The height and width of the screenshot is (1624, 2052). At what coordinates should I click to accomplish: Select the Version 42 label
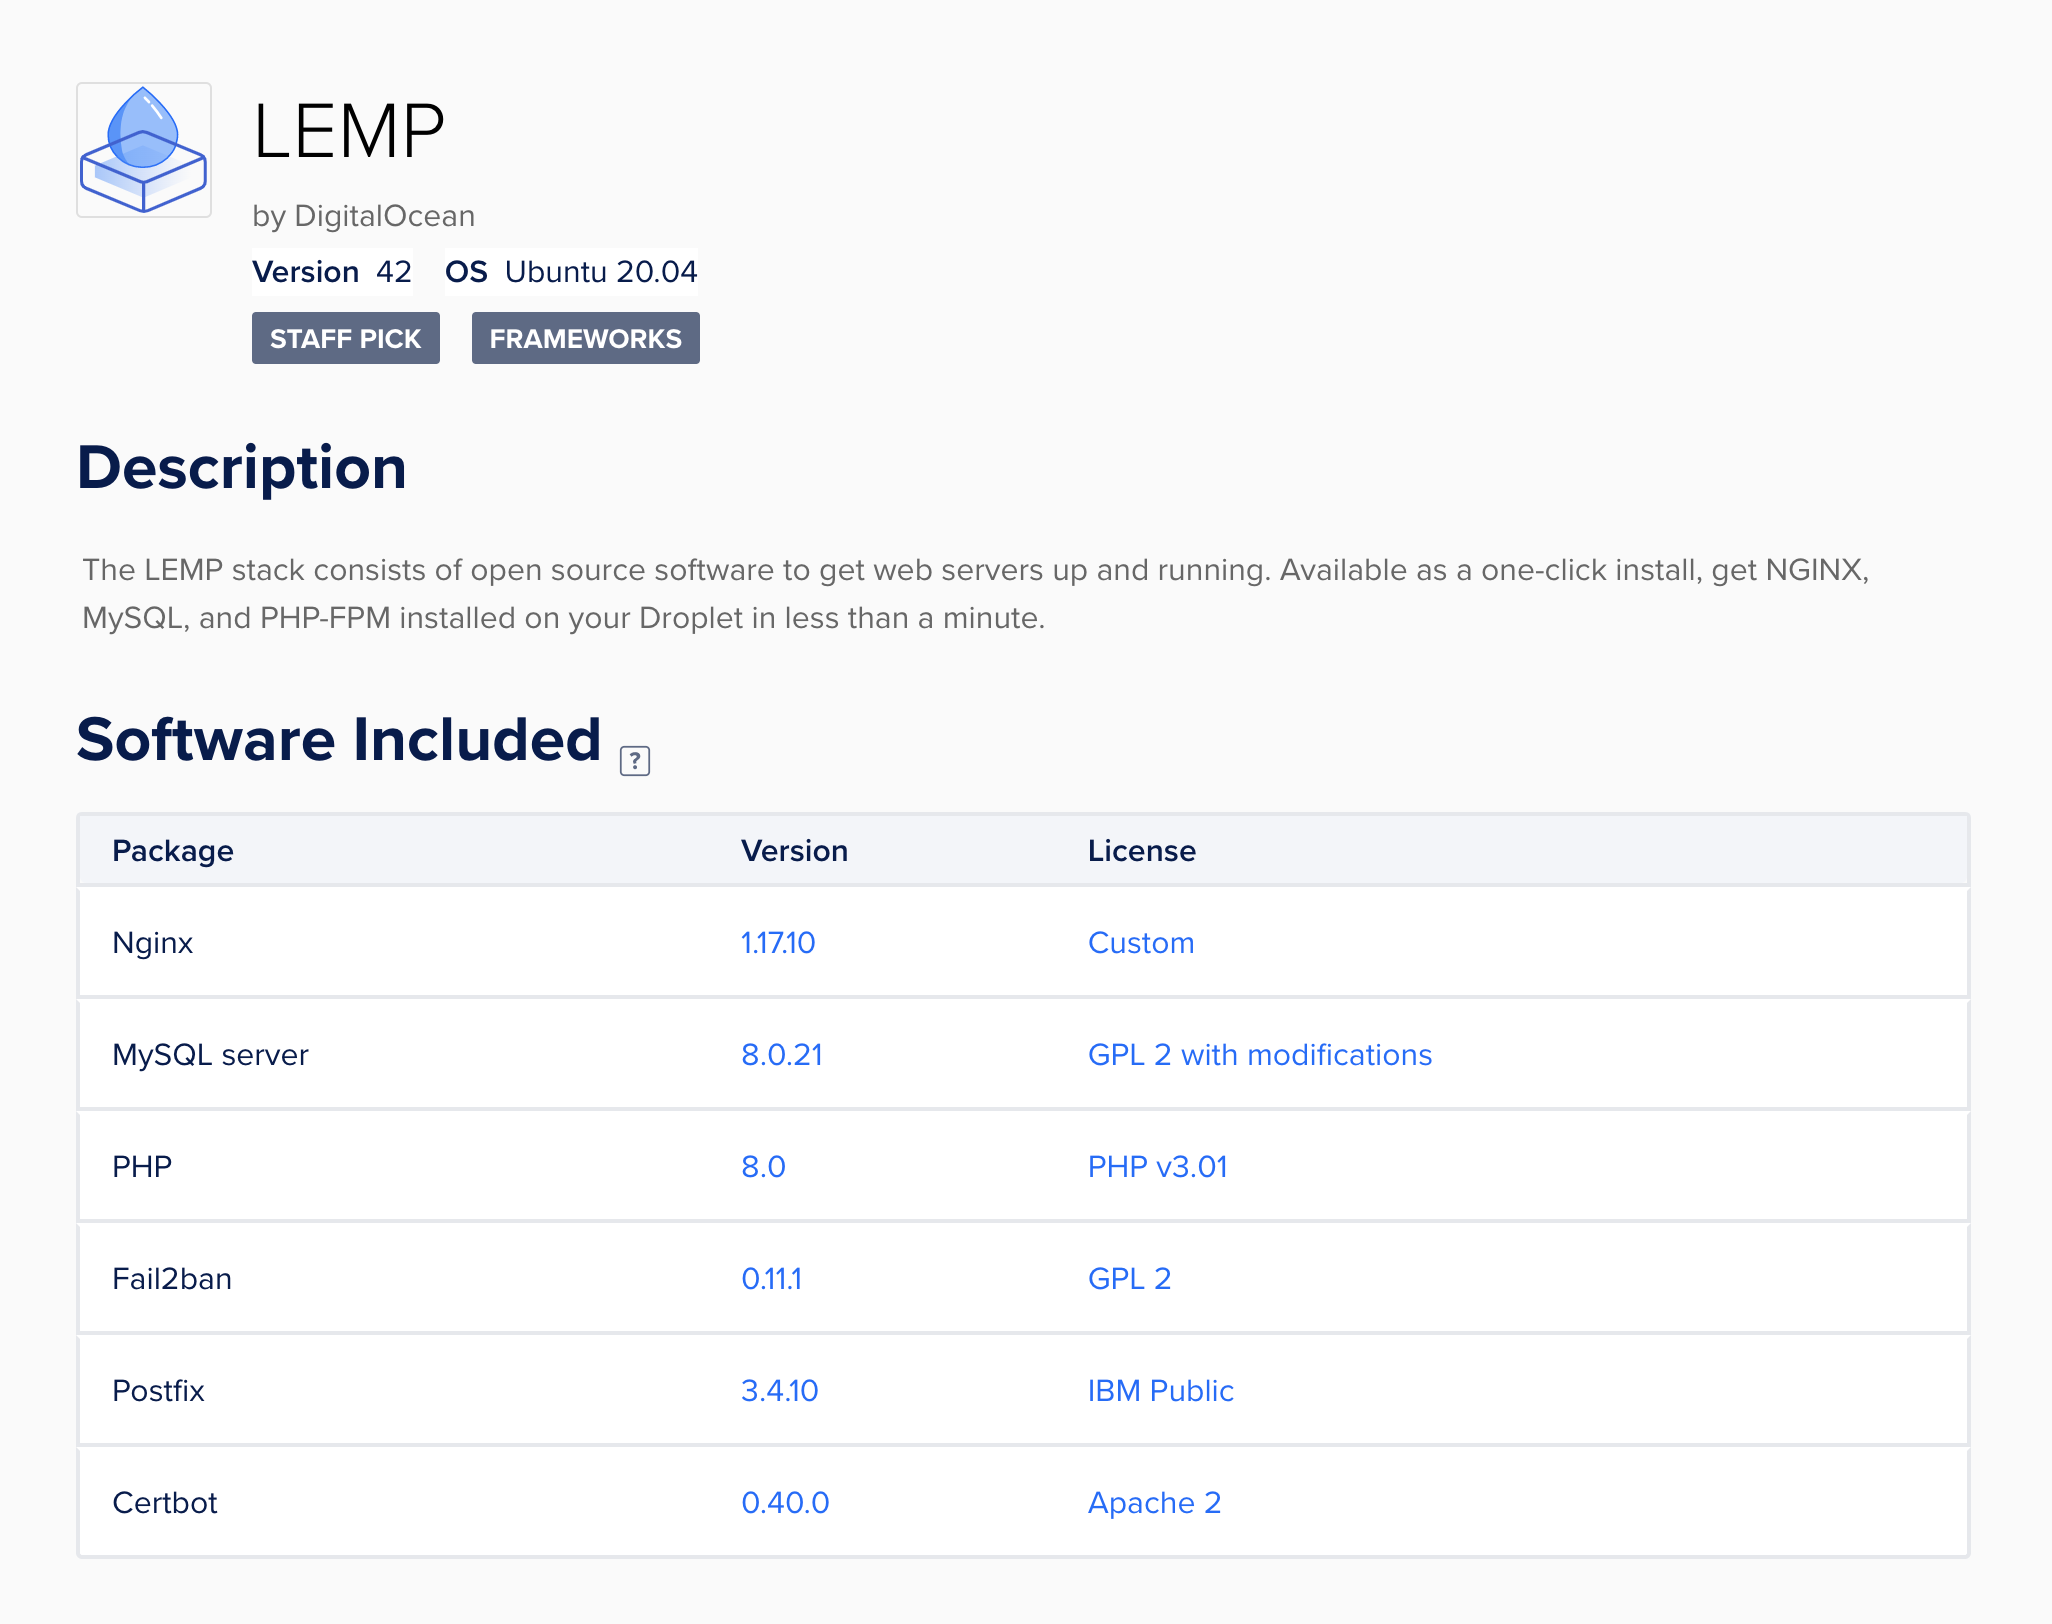click(332, 270)
